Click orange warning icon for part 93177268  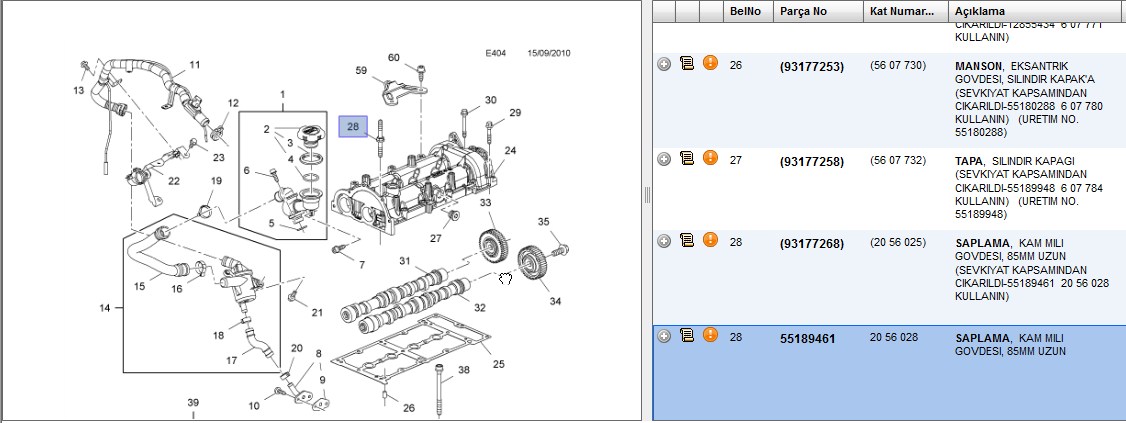click(710, 240)
